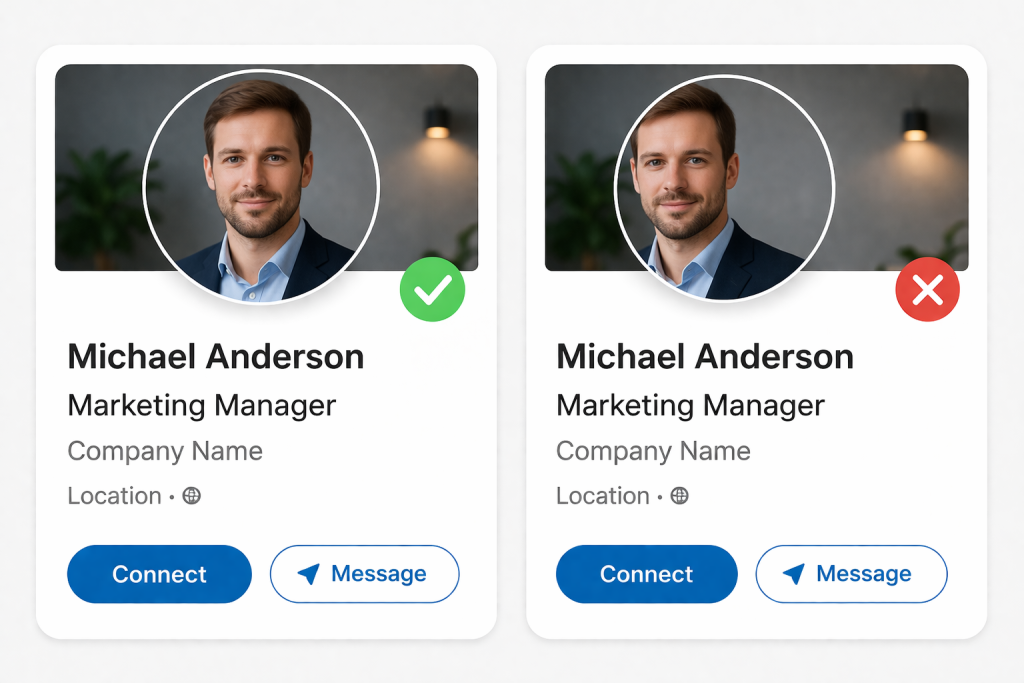Click Location text on left card
The image size is (1024, 683).
point(115,496)
